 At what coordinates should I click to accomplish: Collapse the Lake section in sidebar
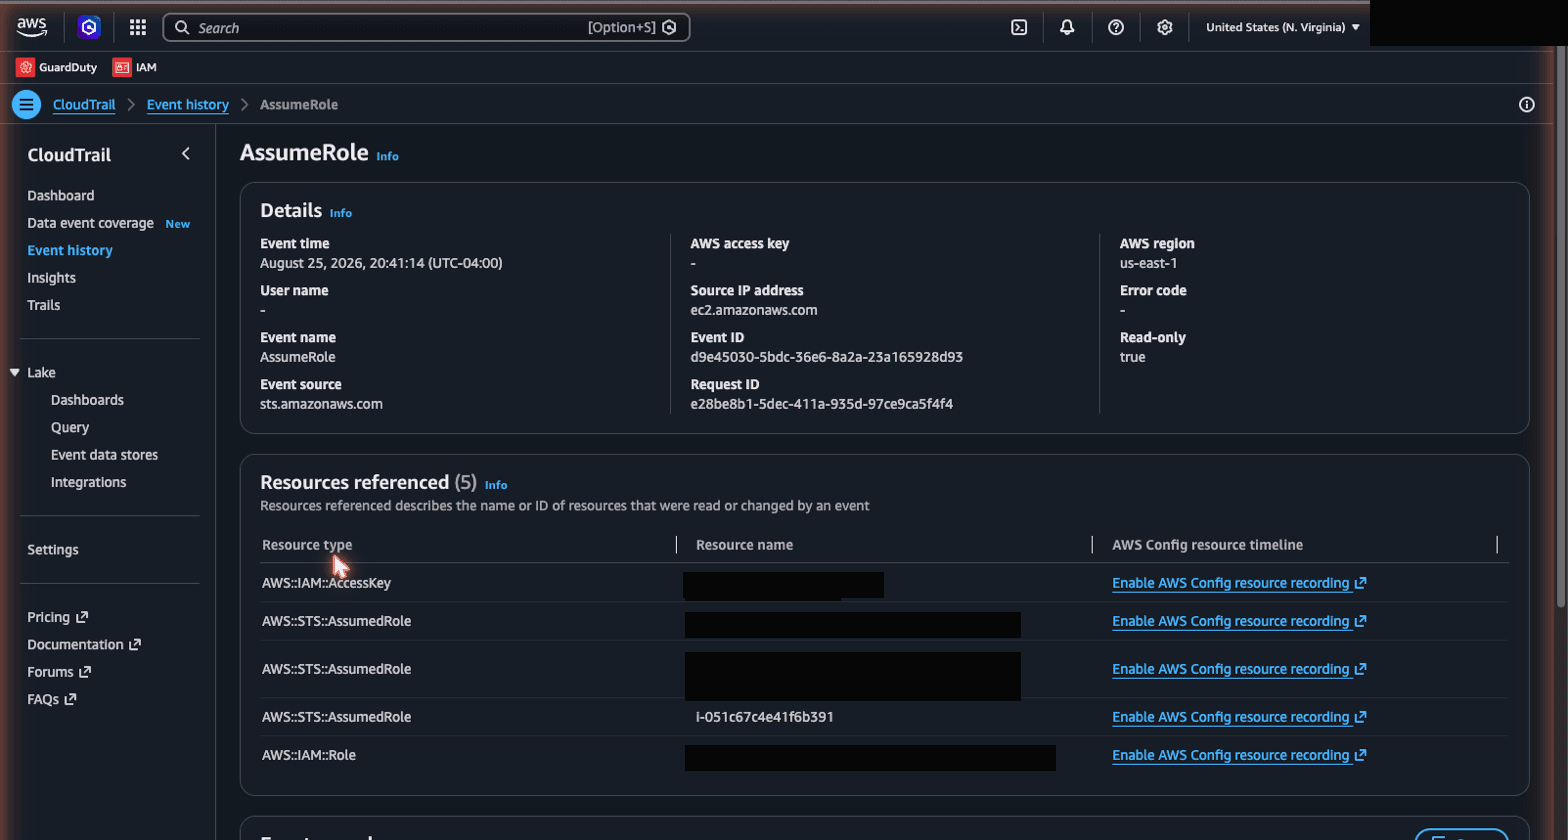click(x=15, y=372)
